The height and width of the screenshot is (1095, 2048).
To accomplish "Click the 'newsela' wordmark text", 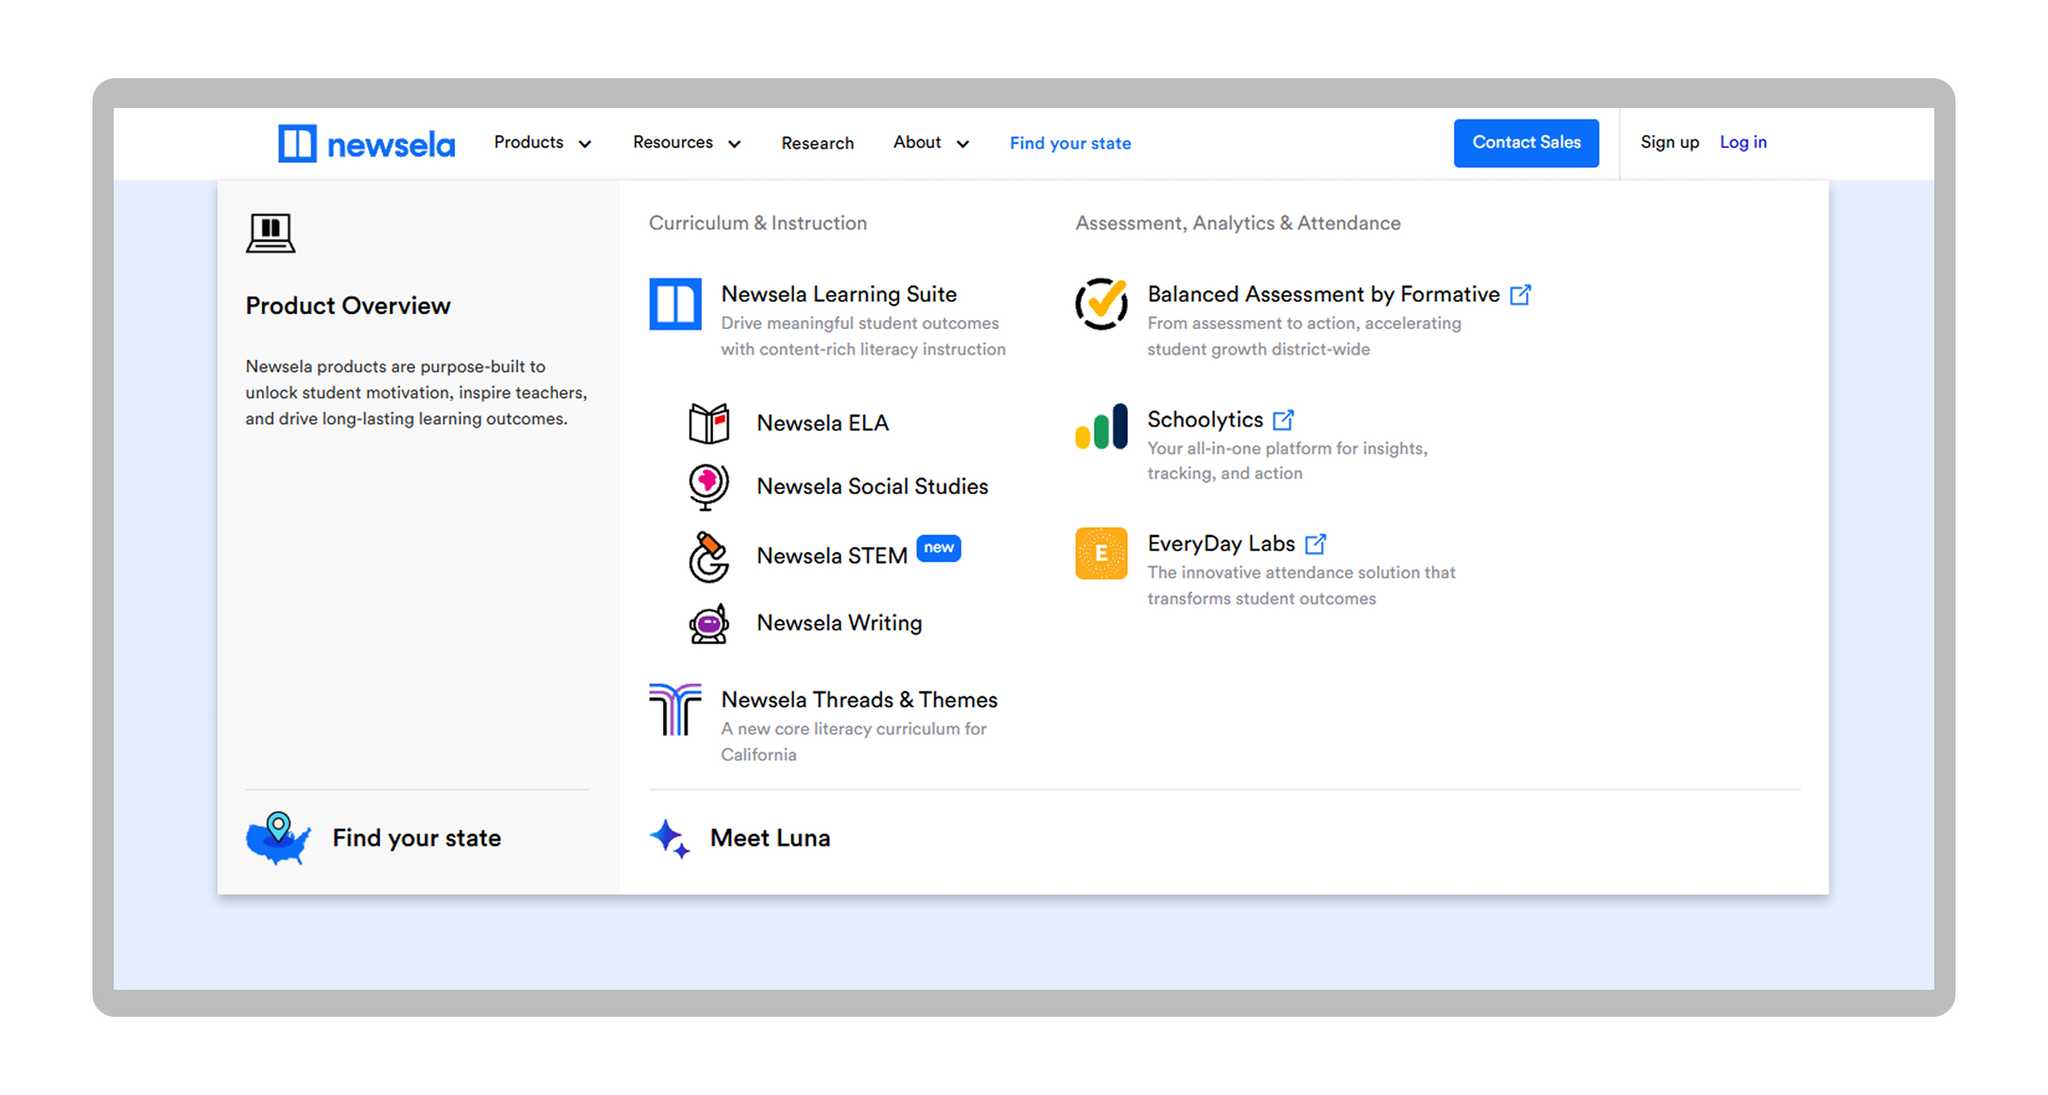I will tap(391, 145).
